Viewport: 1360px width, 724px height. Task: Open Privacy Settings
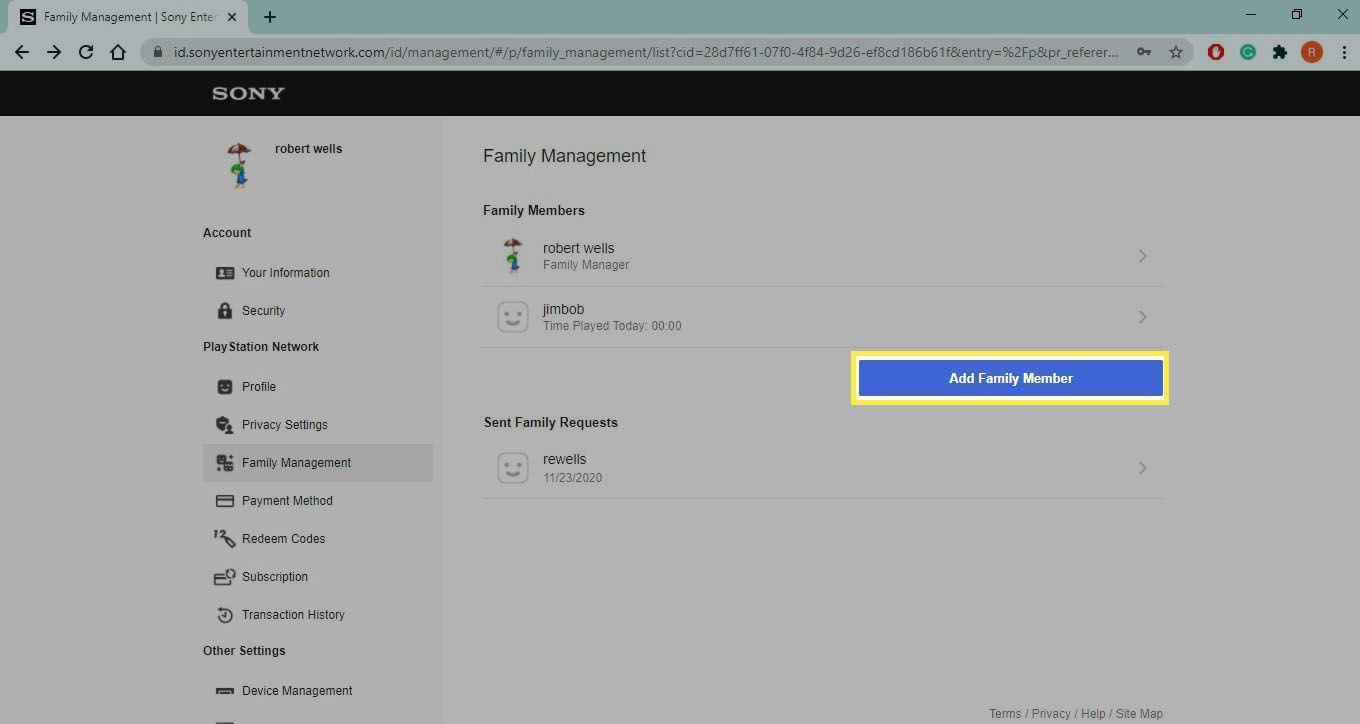pos(285,425)
